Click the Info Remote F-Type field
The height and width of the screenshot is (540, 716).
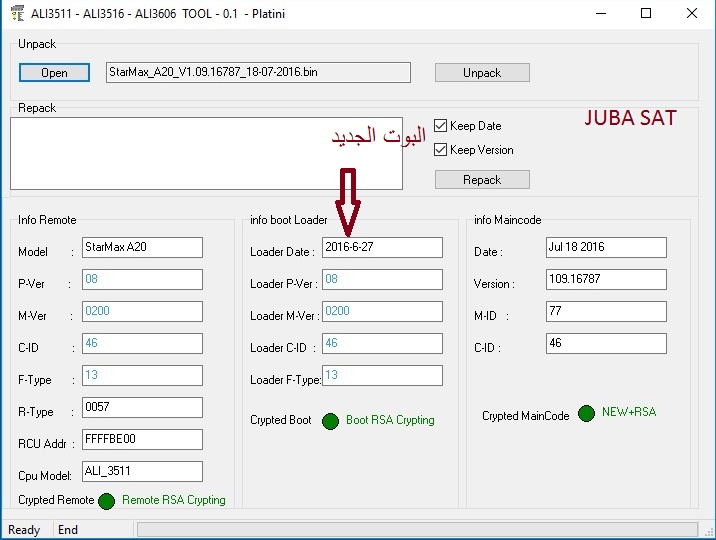142,375
